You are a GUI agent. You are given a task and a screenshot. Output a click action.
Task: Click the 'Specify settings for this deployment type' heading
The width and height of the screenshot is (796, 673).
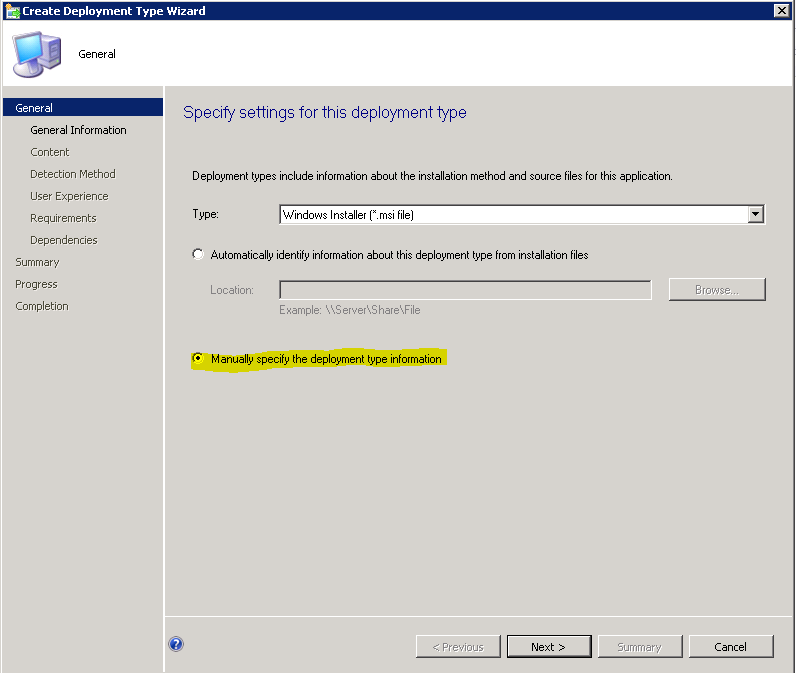pyautogui.click(x=325, y=112)
